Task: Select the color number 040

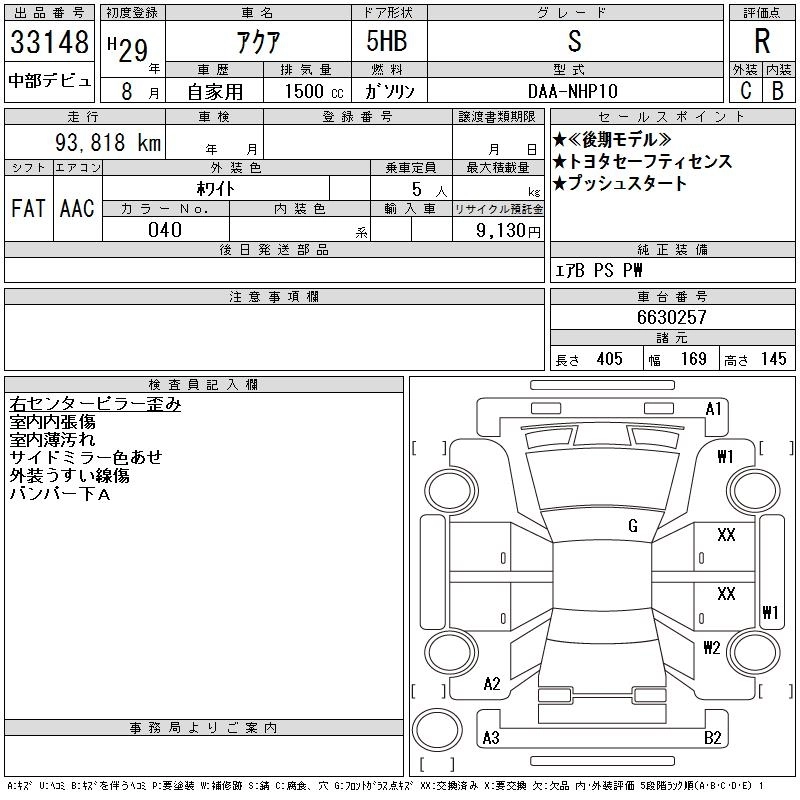Action: point(165,230)
